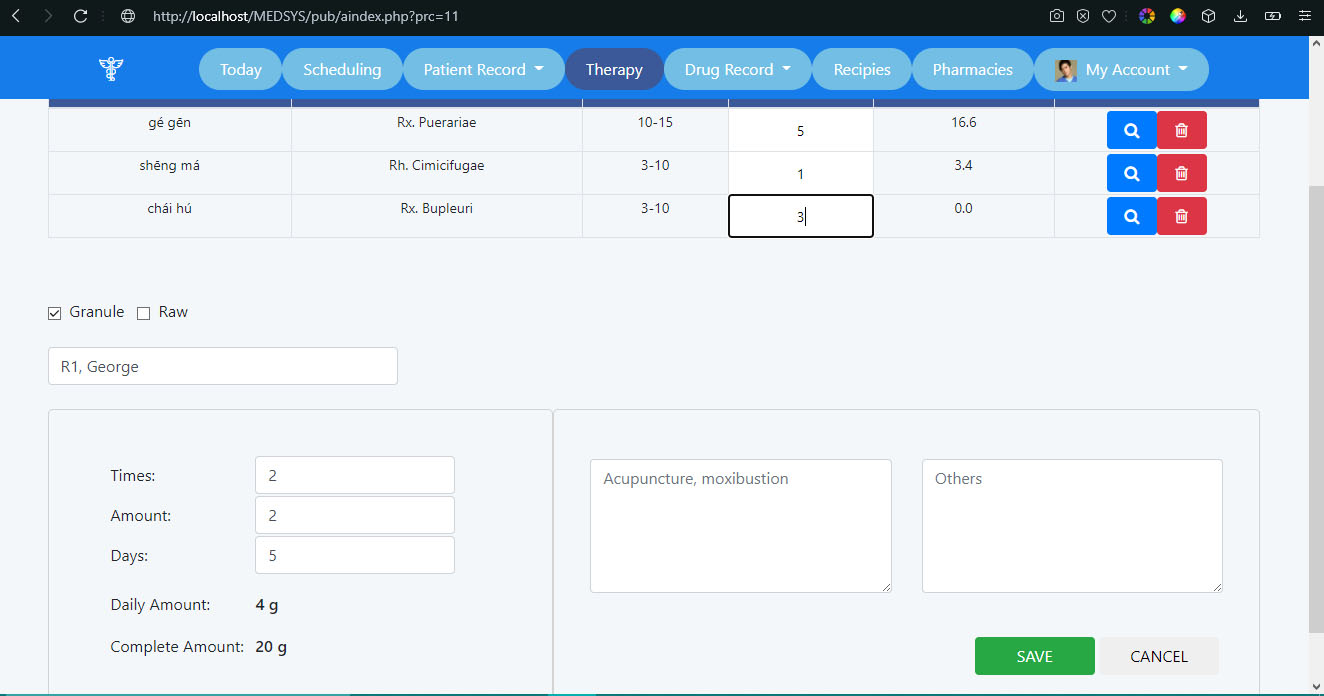Click the camera snapshot icon in browser toolbar
Viewport: 1324px width, 696px height.
point(1057,16)
